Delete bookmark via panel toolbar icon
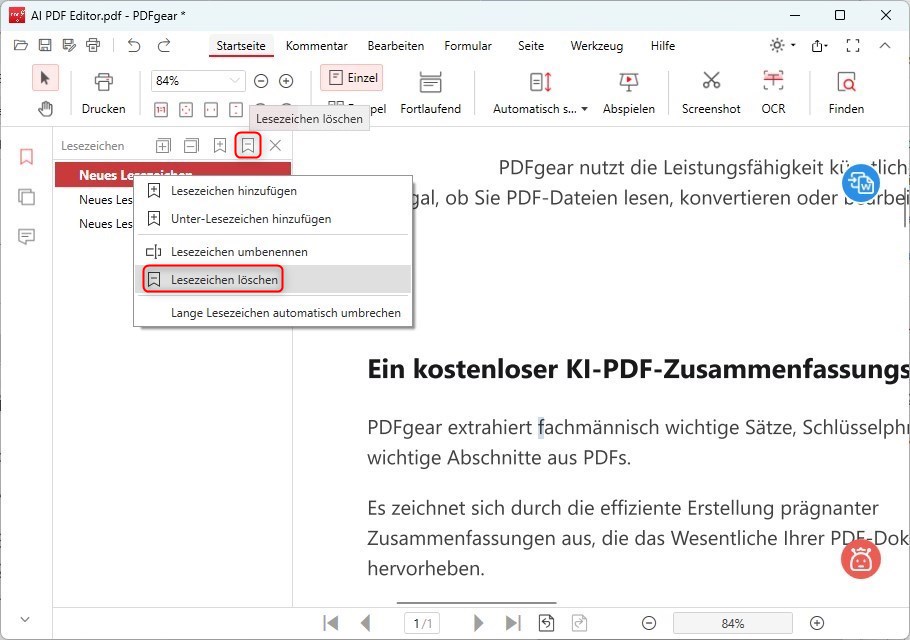Viewport: 910px width, 640px height. point(248,146)
